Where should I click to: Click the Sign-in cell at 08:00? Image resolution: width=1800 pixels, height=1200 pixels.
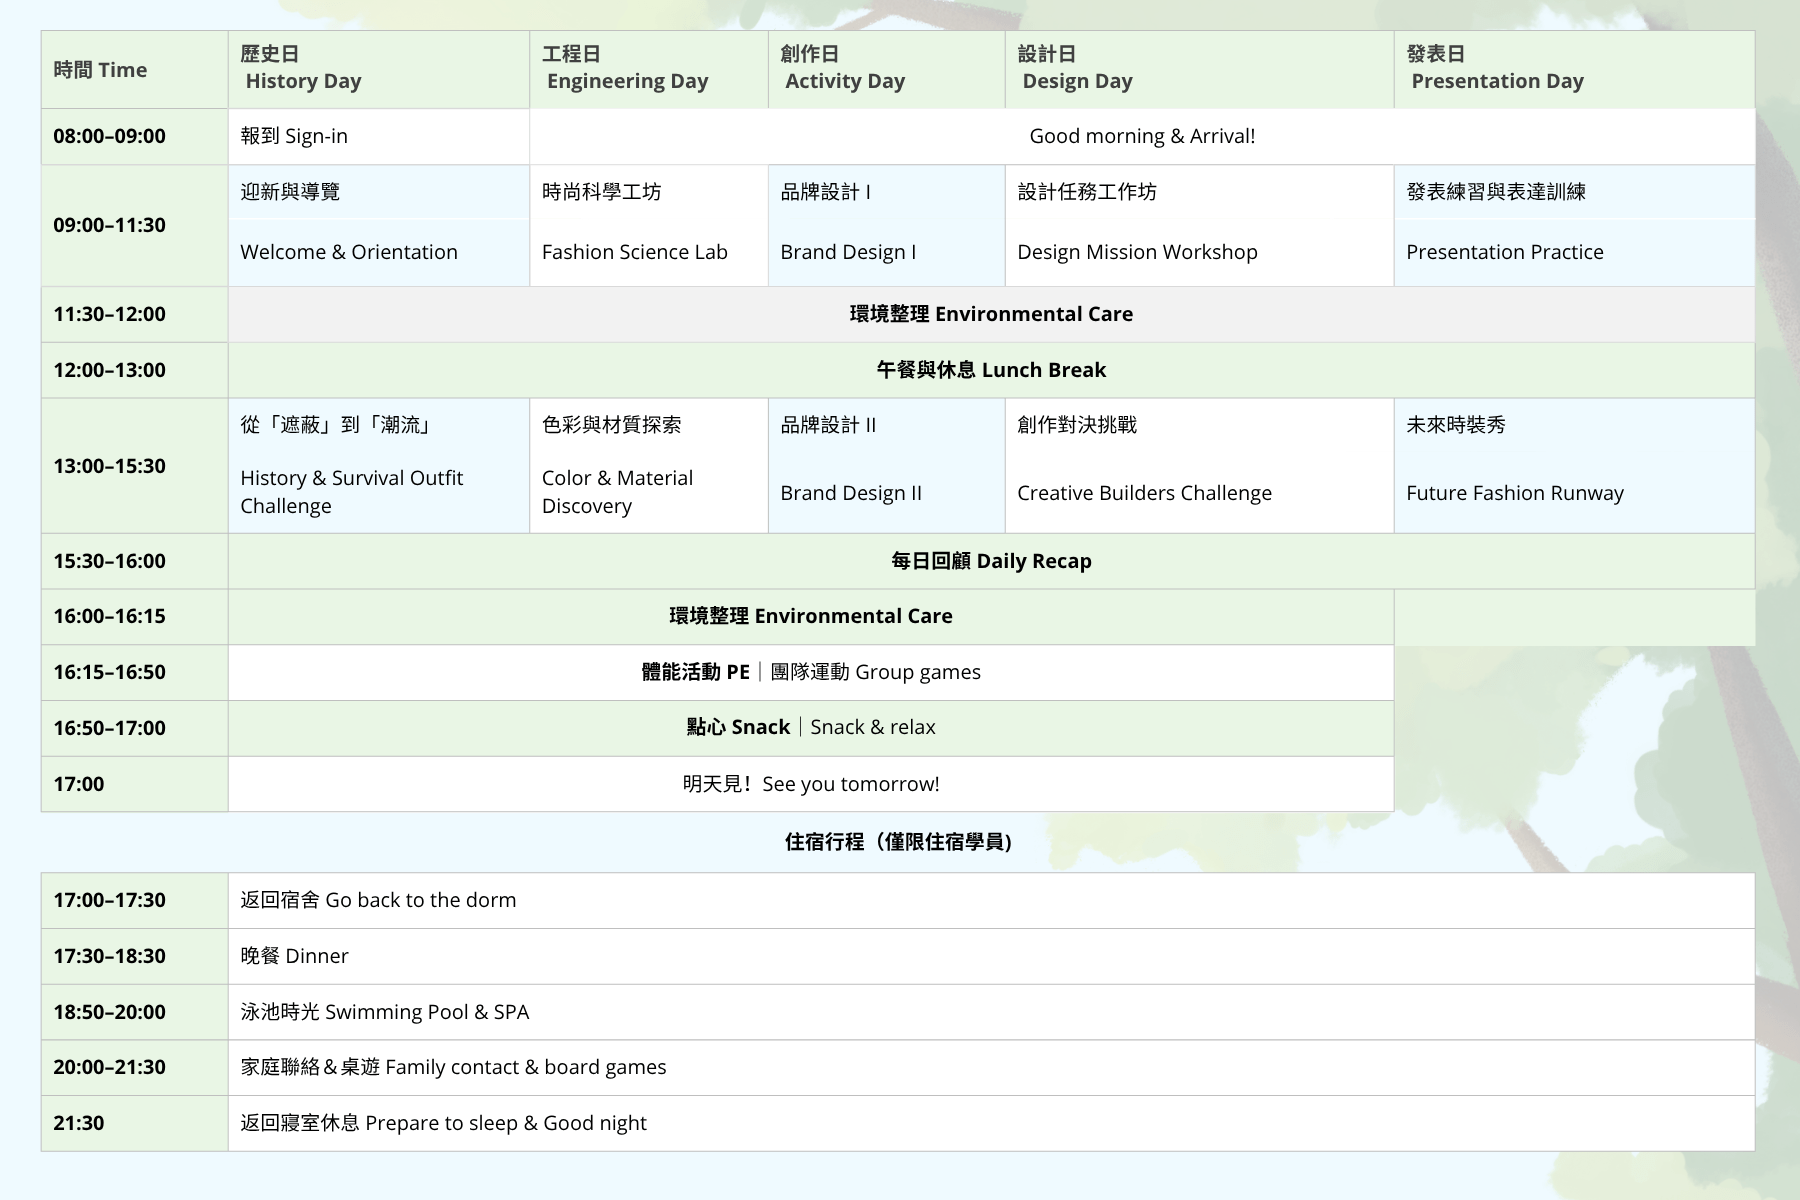click(378, 136)
